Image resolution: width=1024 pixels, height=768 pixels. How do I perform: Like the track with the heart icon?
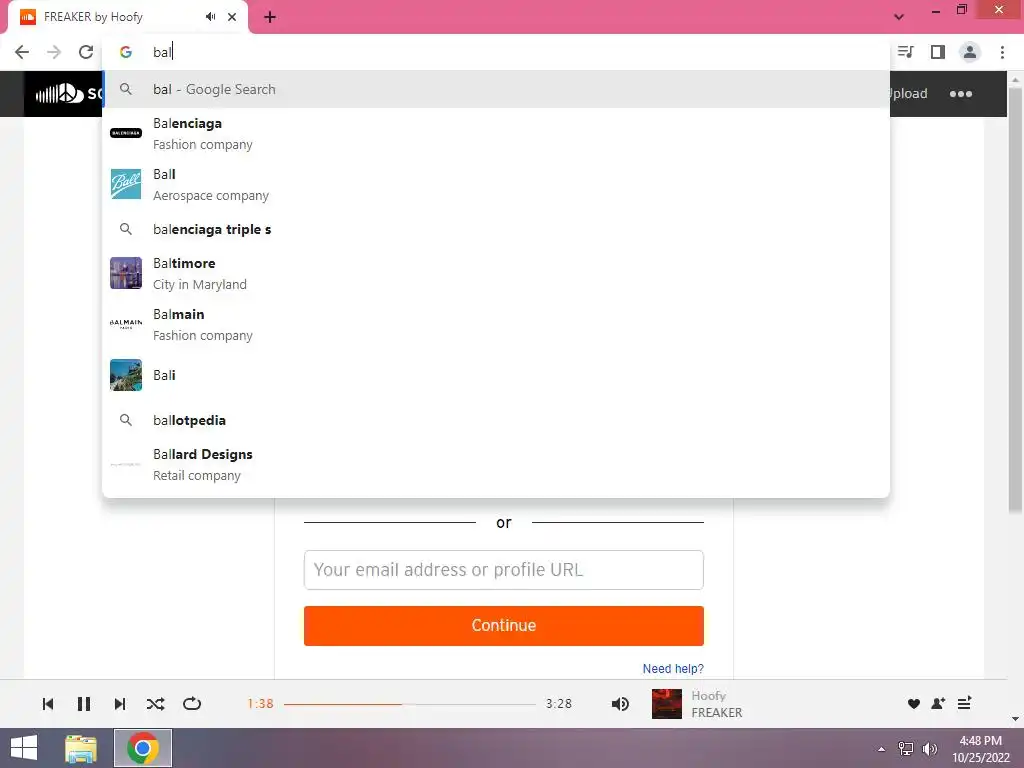click(914, 704)
